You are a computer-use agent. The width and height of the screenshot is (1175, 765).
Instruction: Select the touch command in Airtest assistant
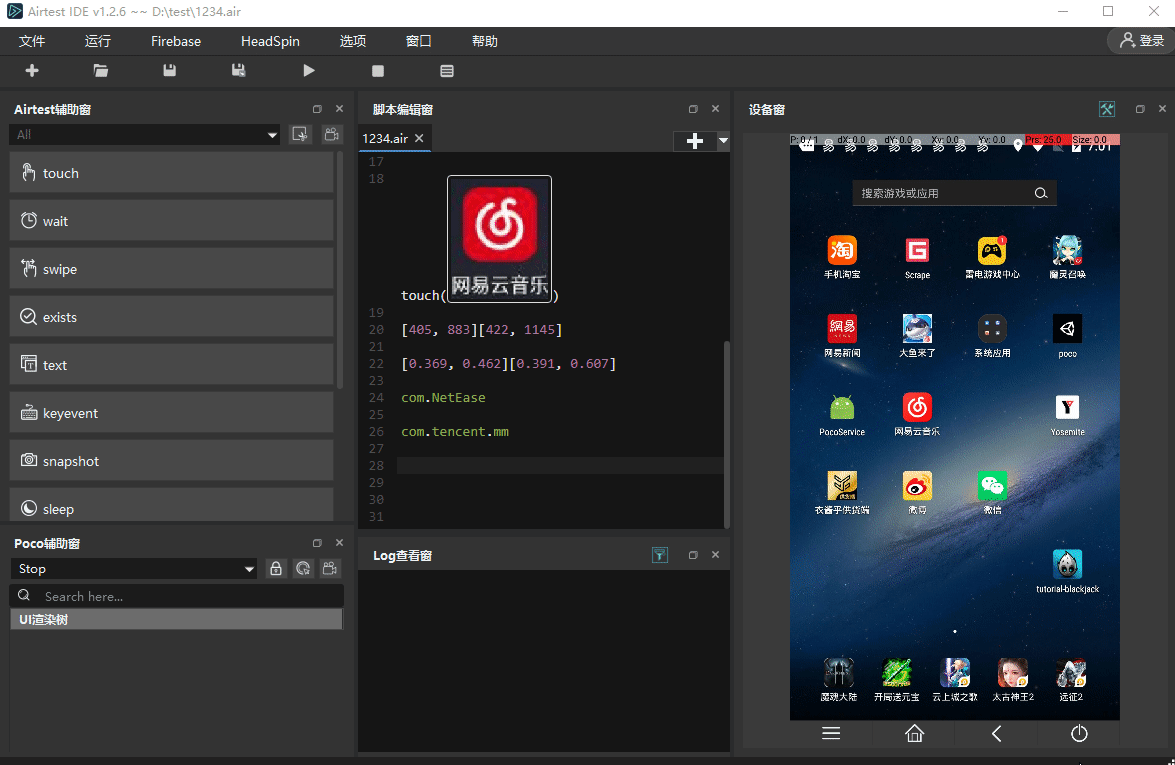click(171, 173)
